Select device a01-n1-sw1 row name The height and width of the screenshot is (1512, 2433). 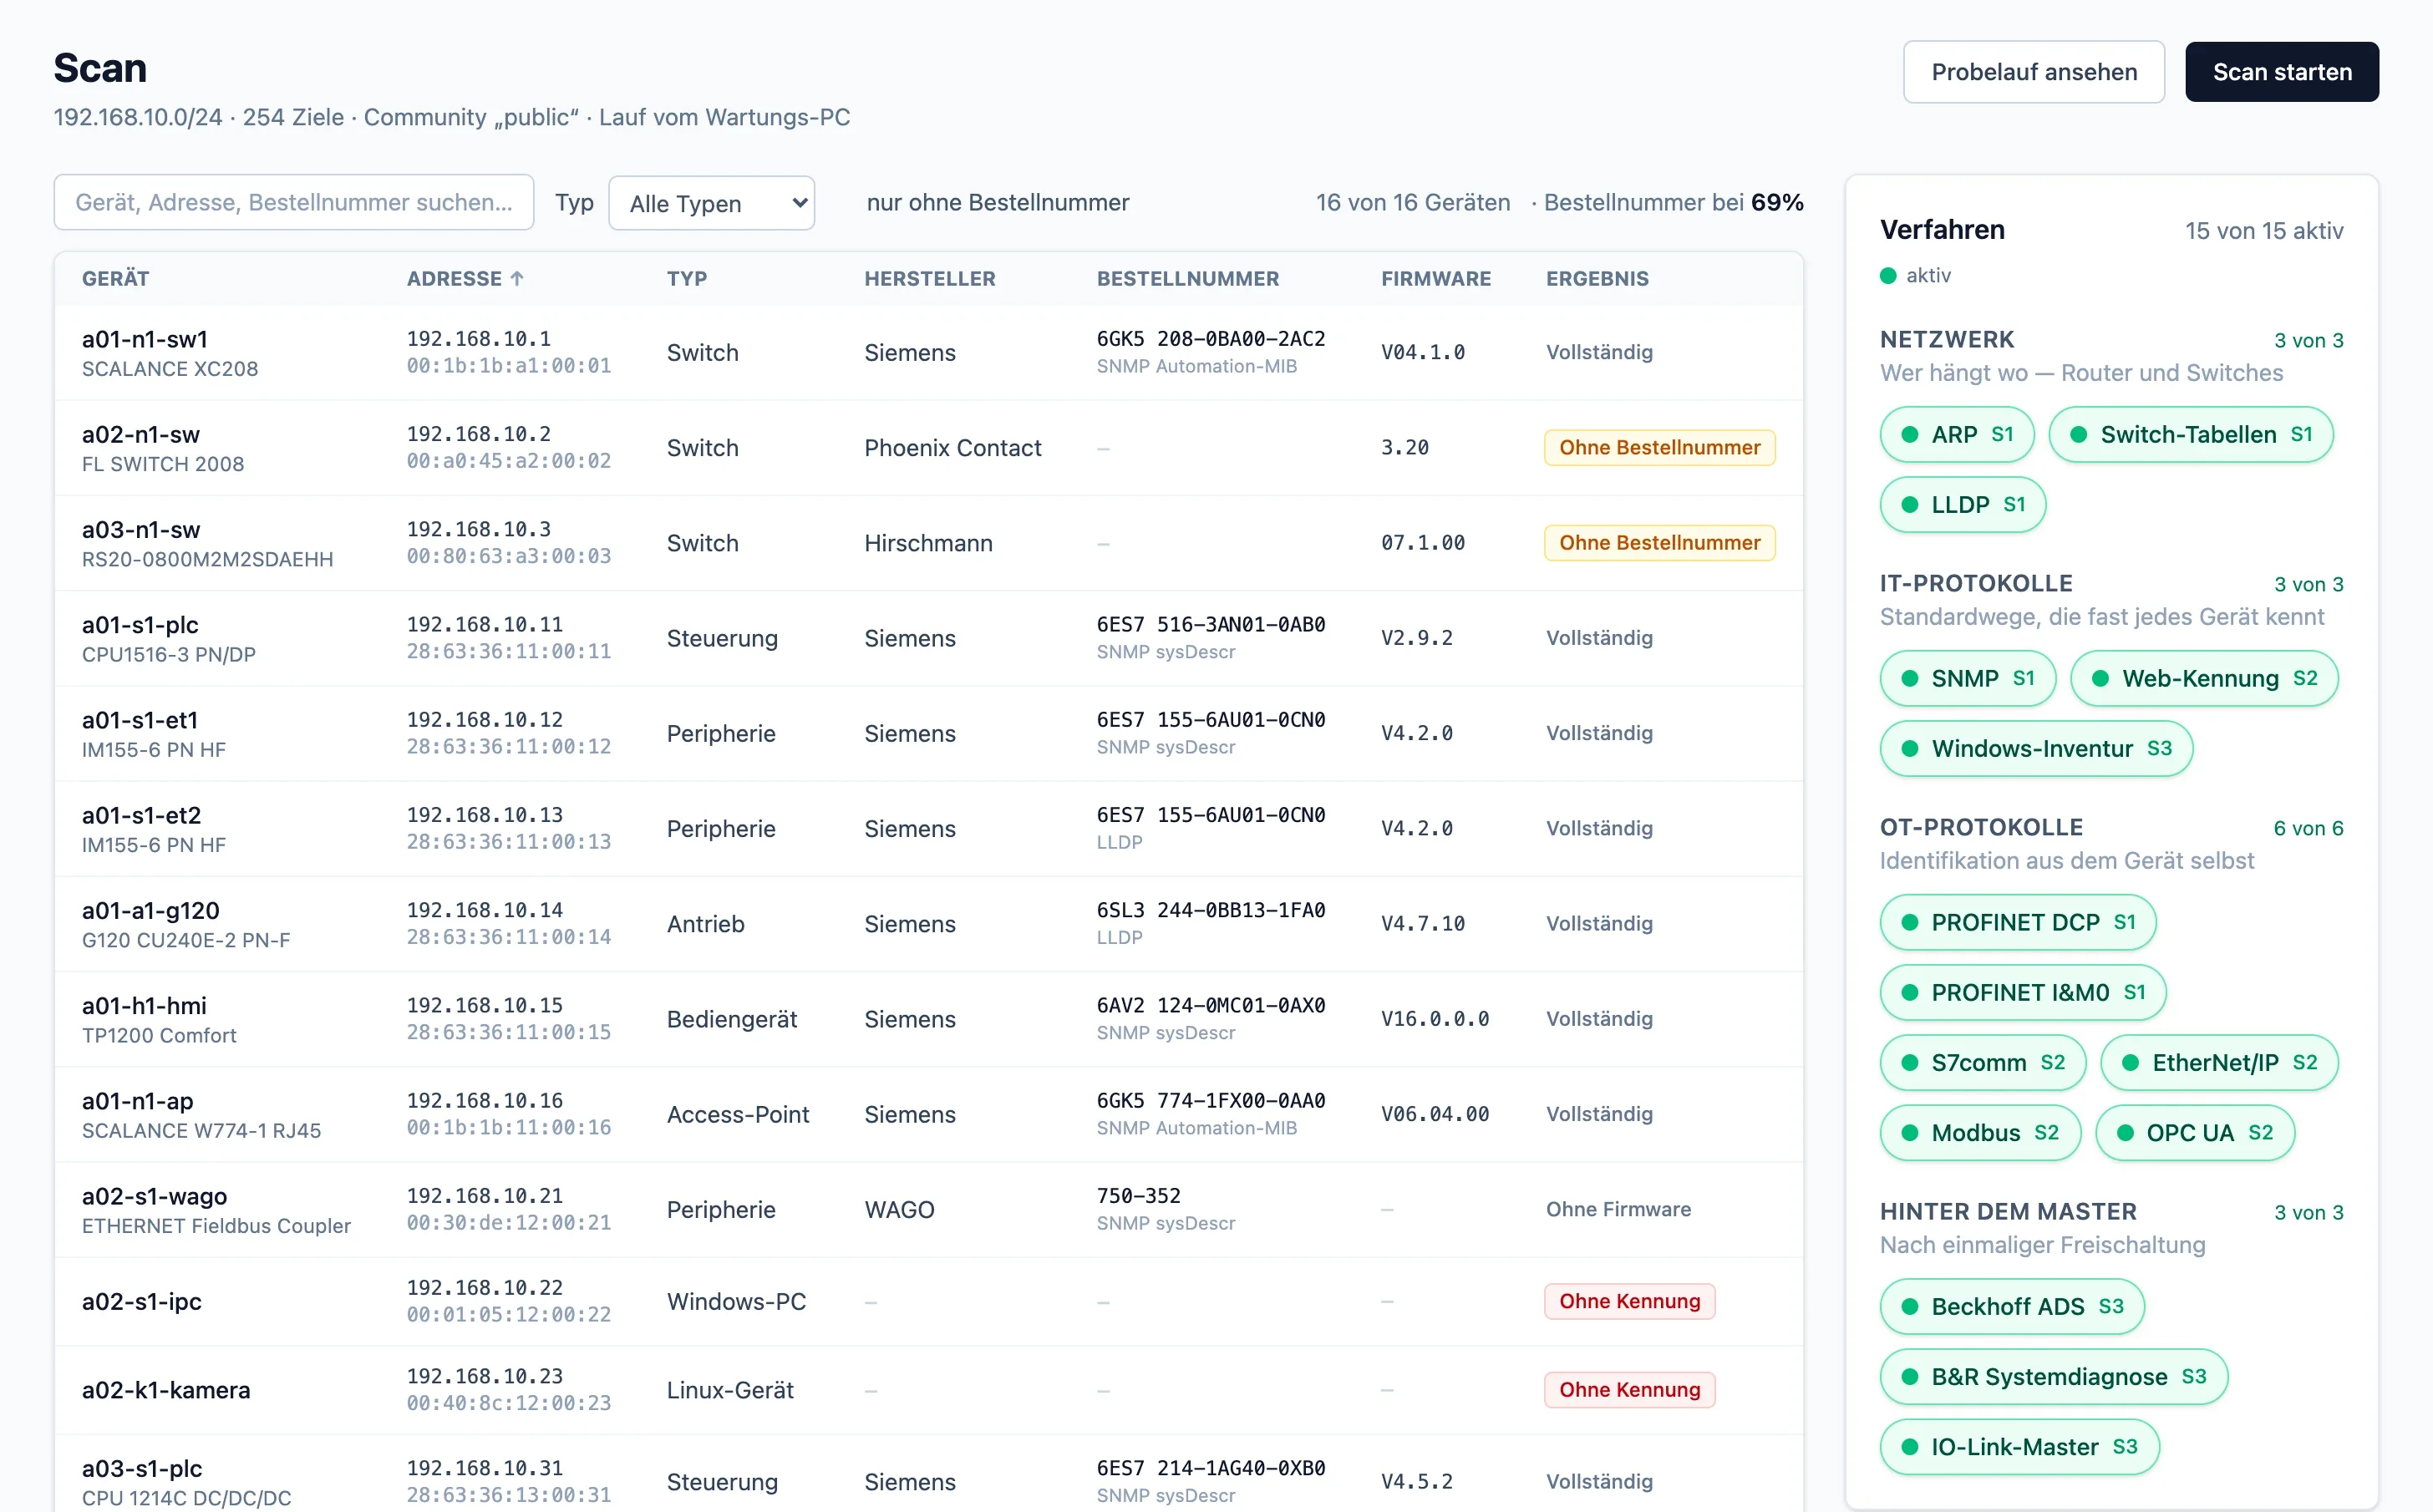[145, 339]
